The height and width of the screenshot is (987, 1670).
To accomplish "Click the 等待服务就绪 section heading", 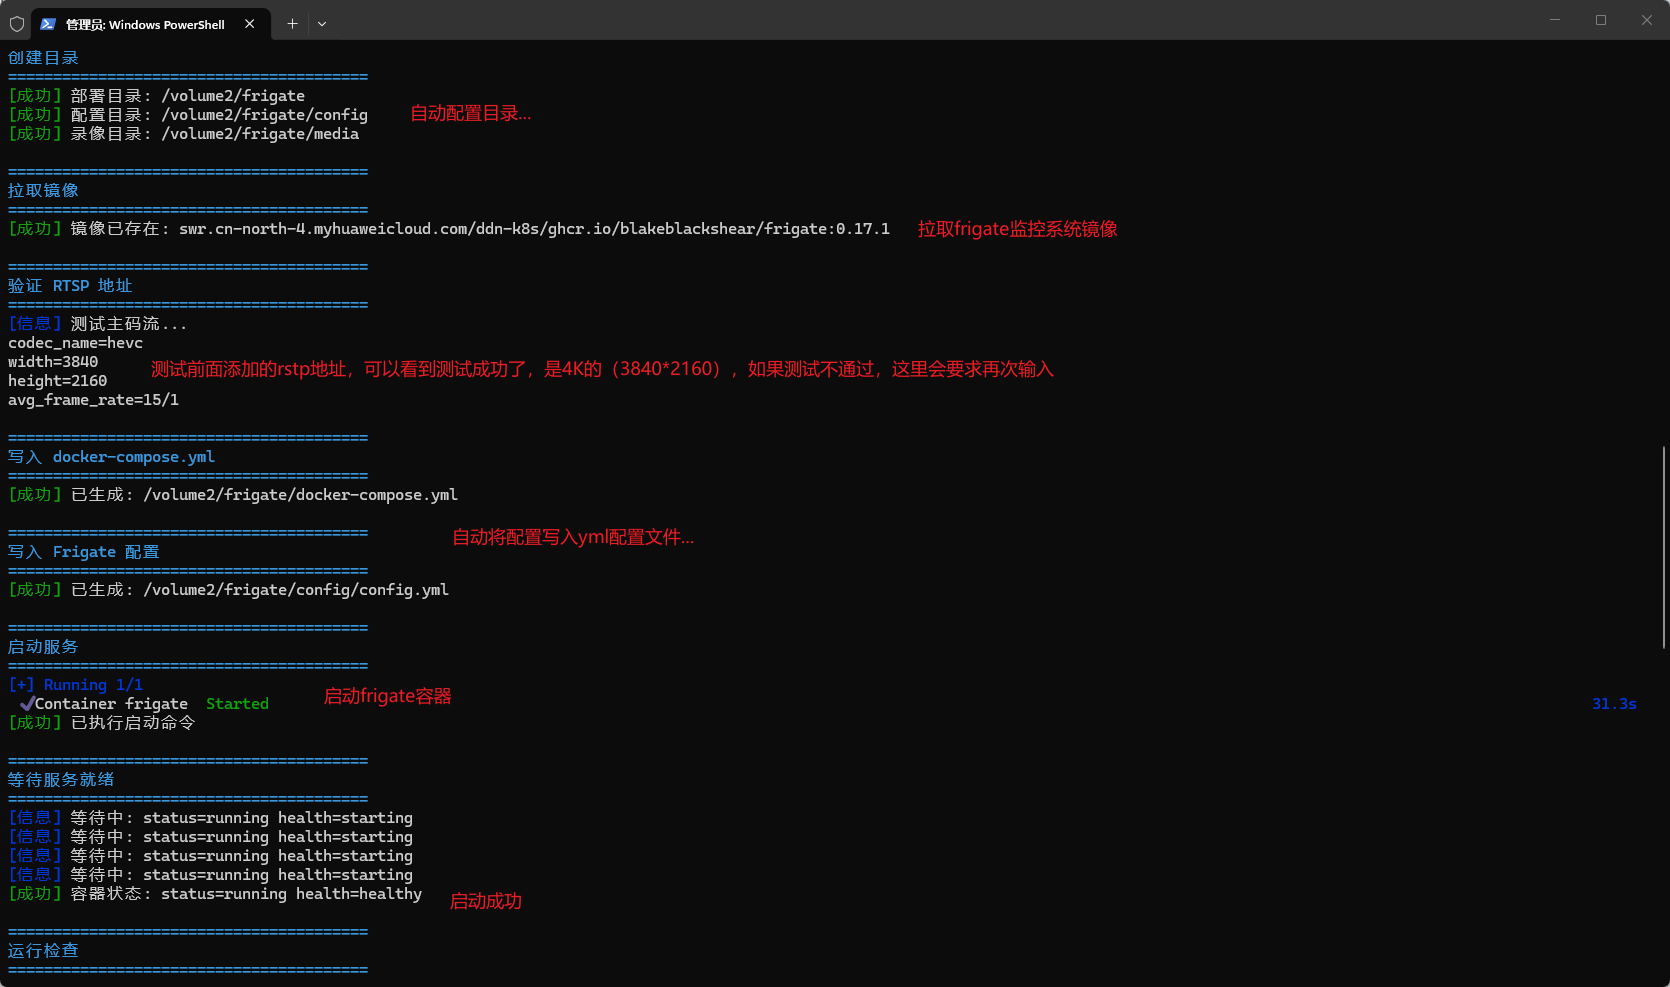I will point(61,780).
